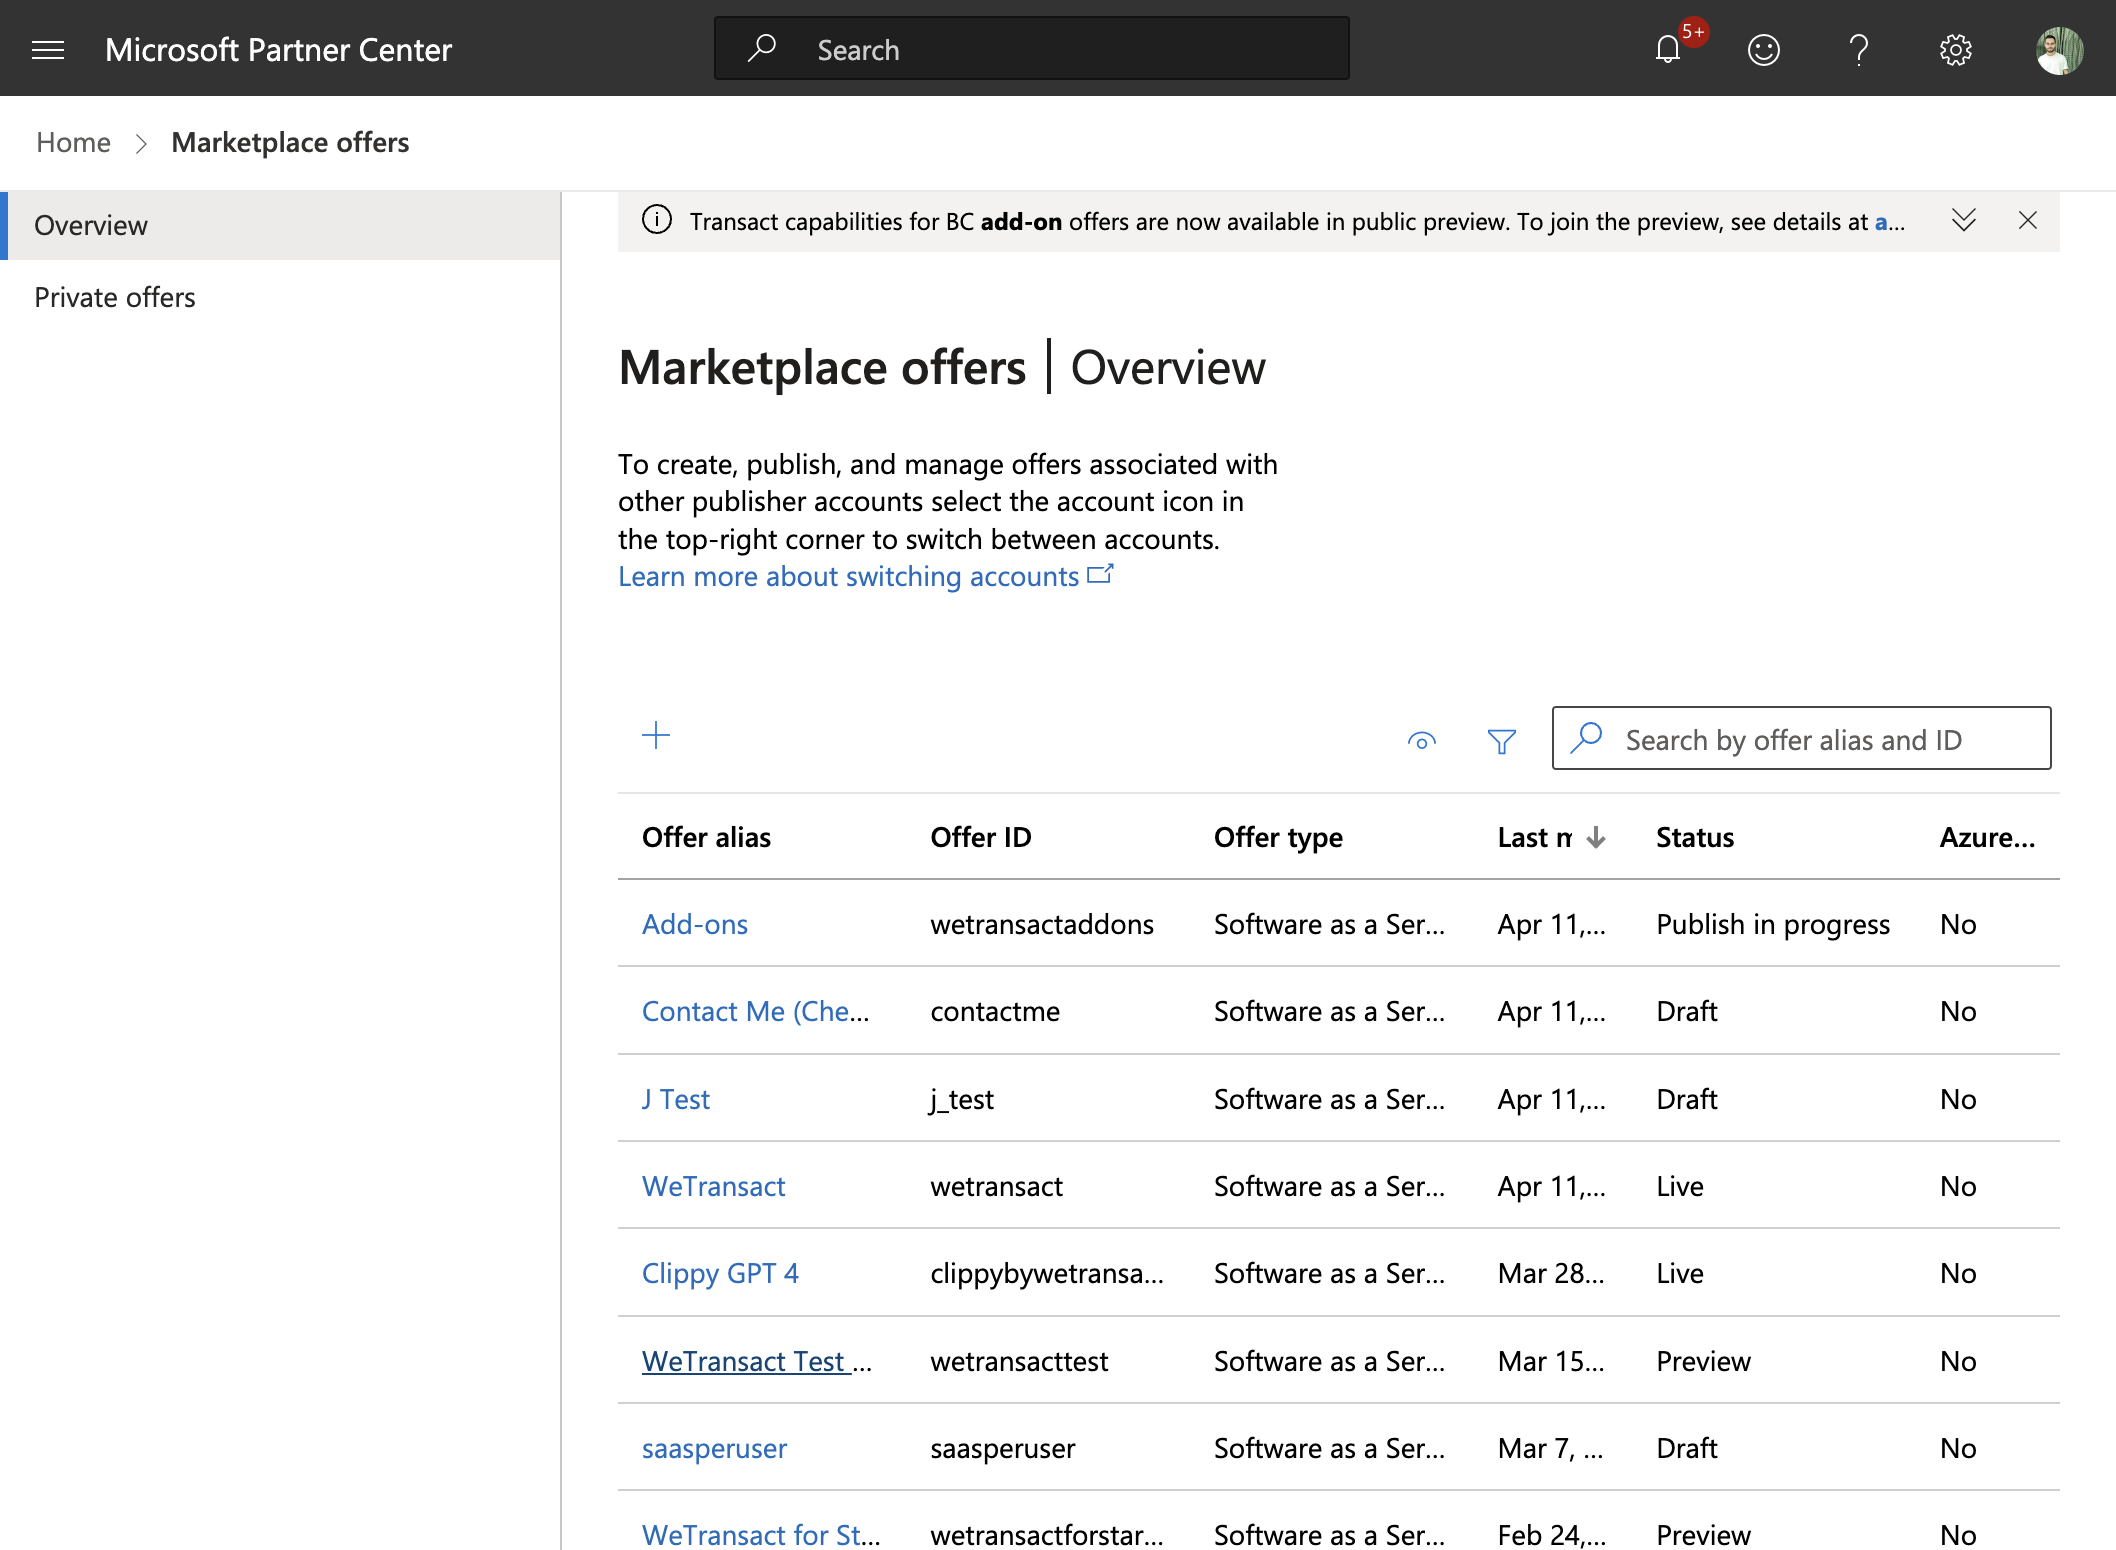Viewport: 2116px width, 1550px height.
Task: Open the WeTransact for St... offer
Action: click(x=761, y=1534)
